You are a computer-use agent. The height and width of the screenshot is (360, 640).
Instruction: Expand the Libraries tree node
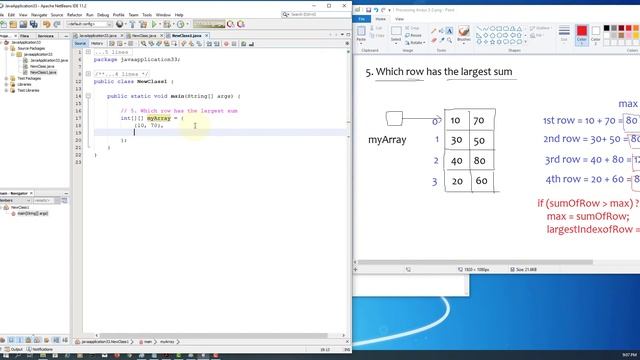pyautogui.click(x=7, y=84)
